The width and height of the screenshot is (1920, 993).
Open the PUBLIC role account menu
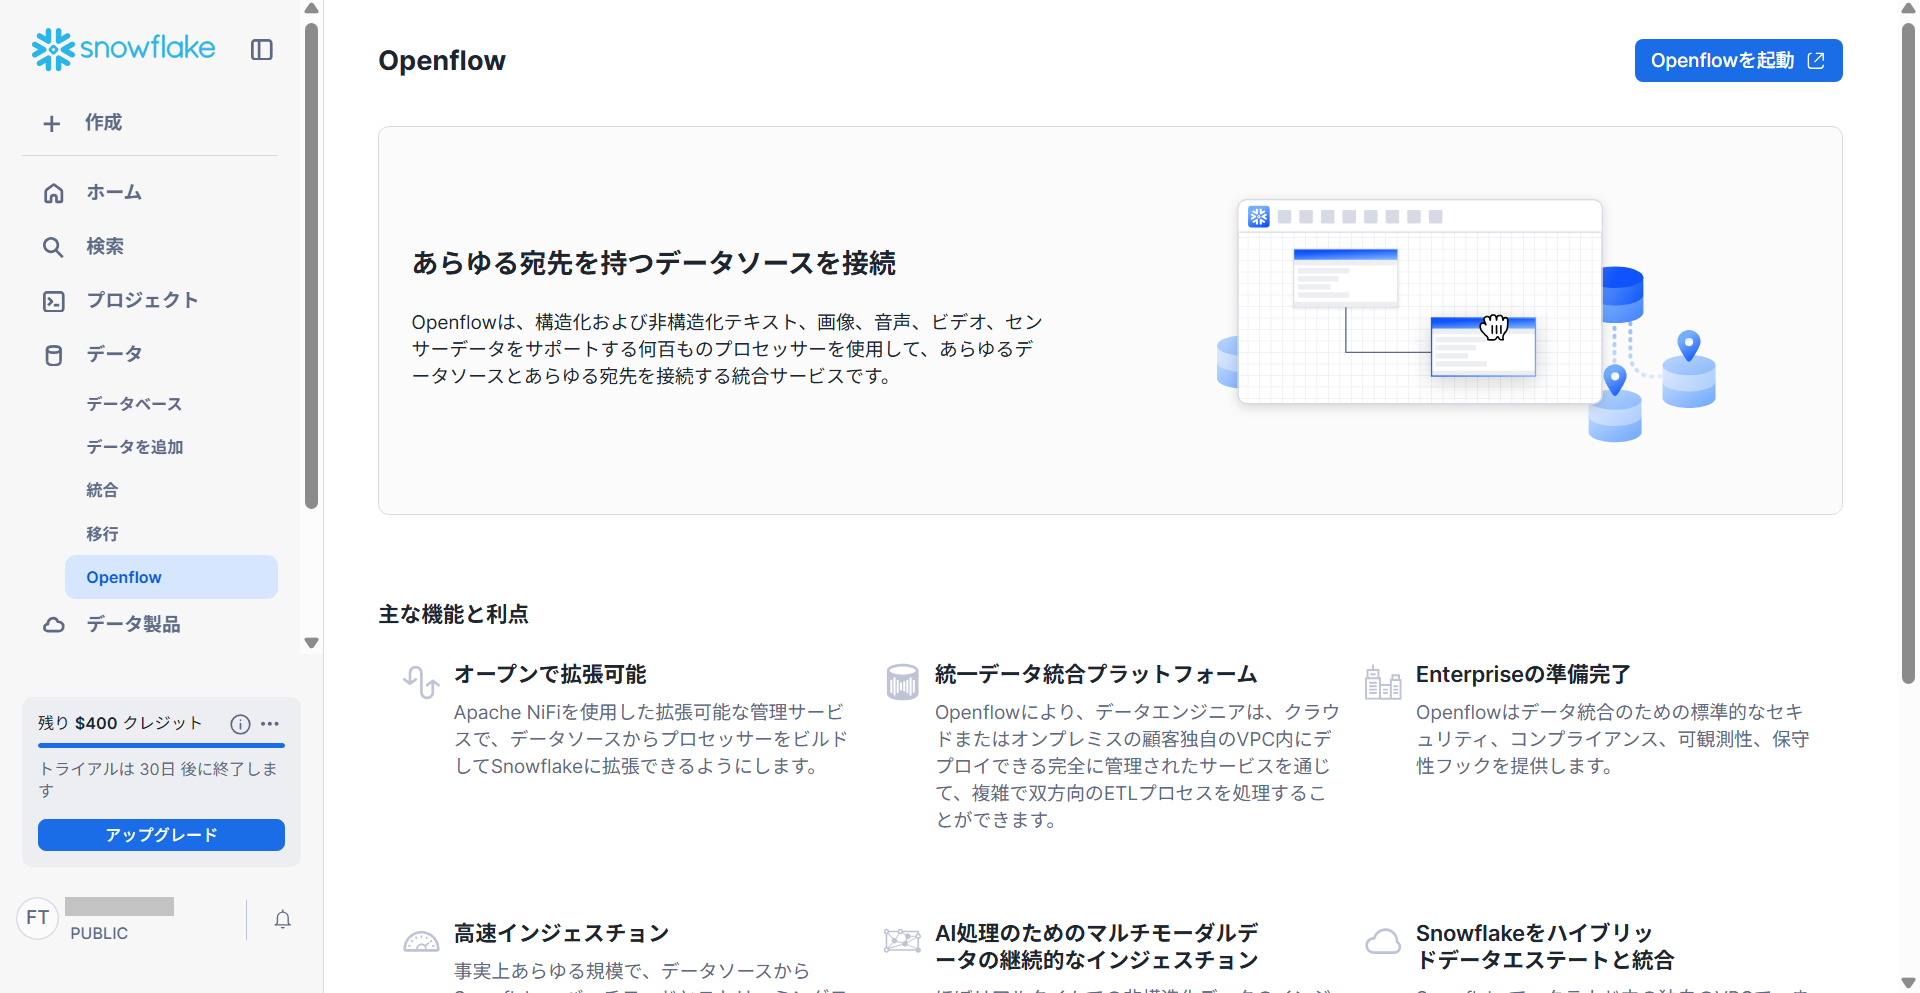click(99, 933)
